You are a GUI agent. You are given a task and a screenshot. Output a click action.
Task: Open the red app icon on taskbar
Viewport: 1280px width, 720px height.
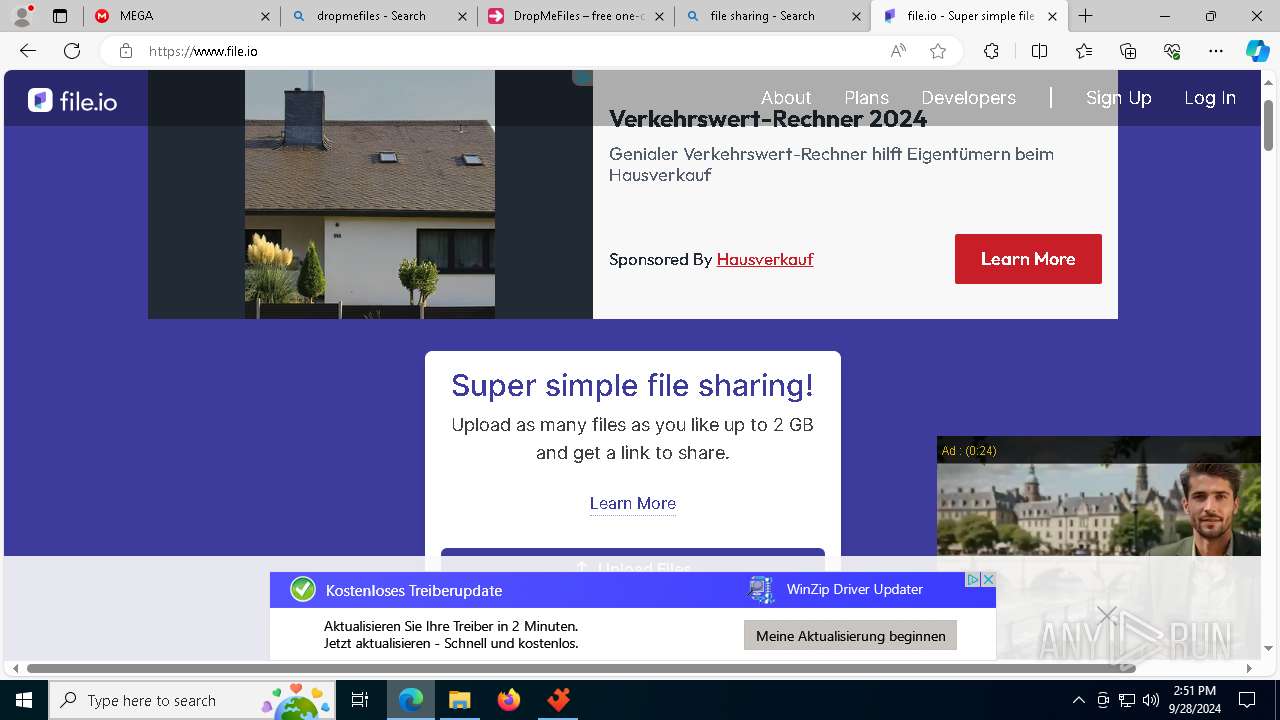tap(558, 700)
